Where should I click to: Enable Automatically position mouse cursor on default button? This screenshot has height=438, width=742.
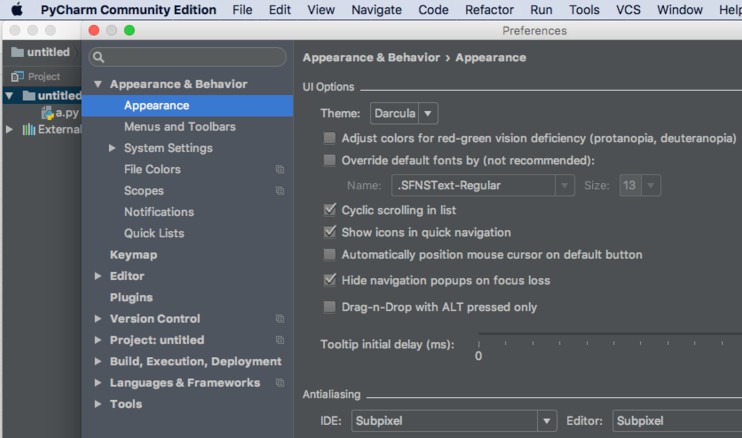click(x=329, y=254)
